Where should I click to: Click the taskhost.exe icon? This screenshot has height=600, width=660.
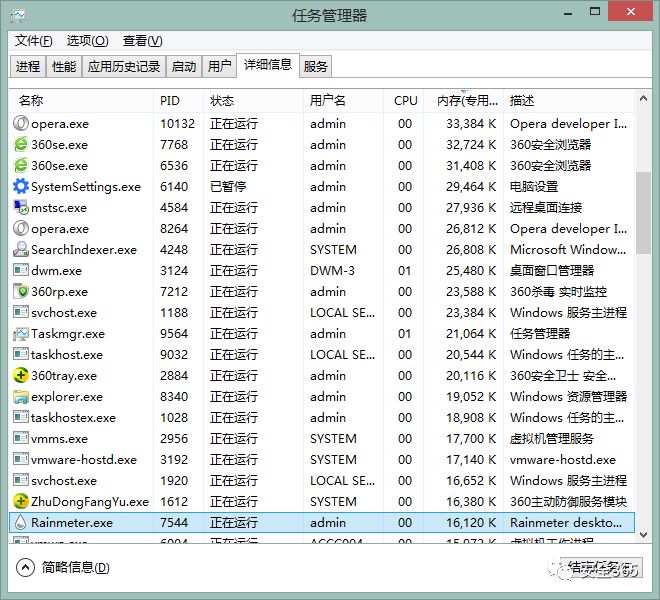(x=21, y=354)
